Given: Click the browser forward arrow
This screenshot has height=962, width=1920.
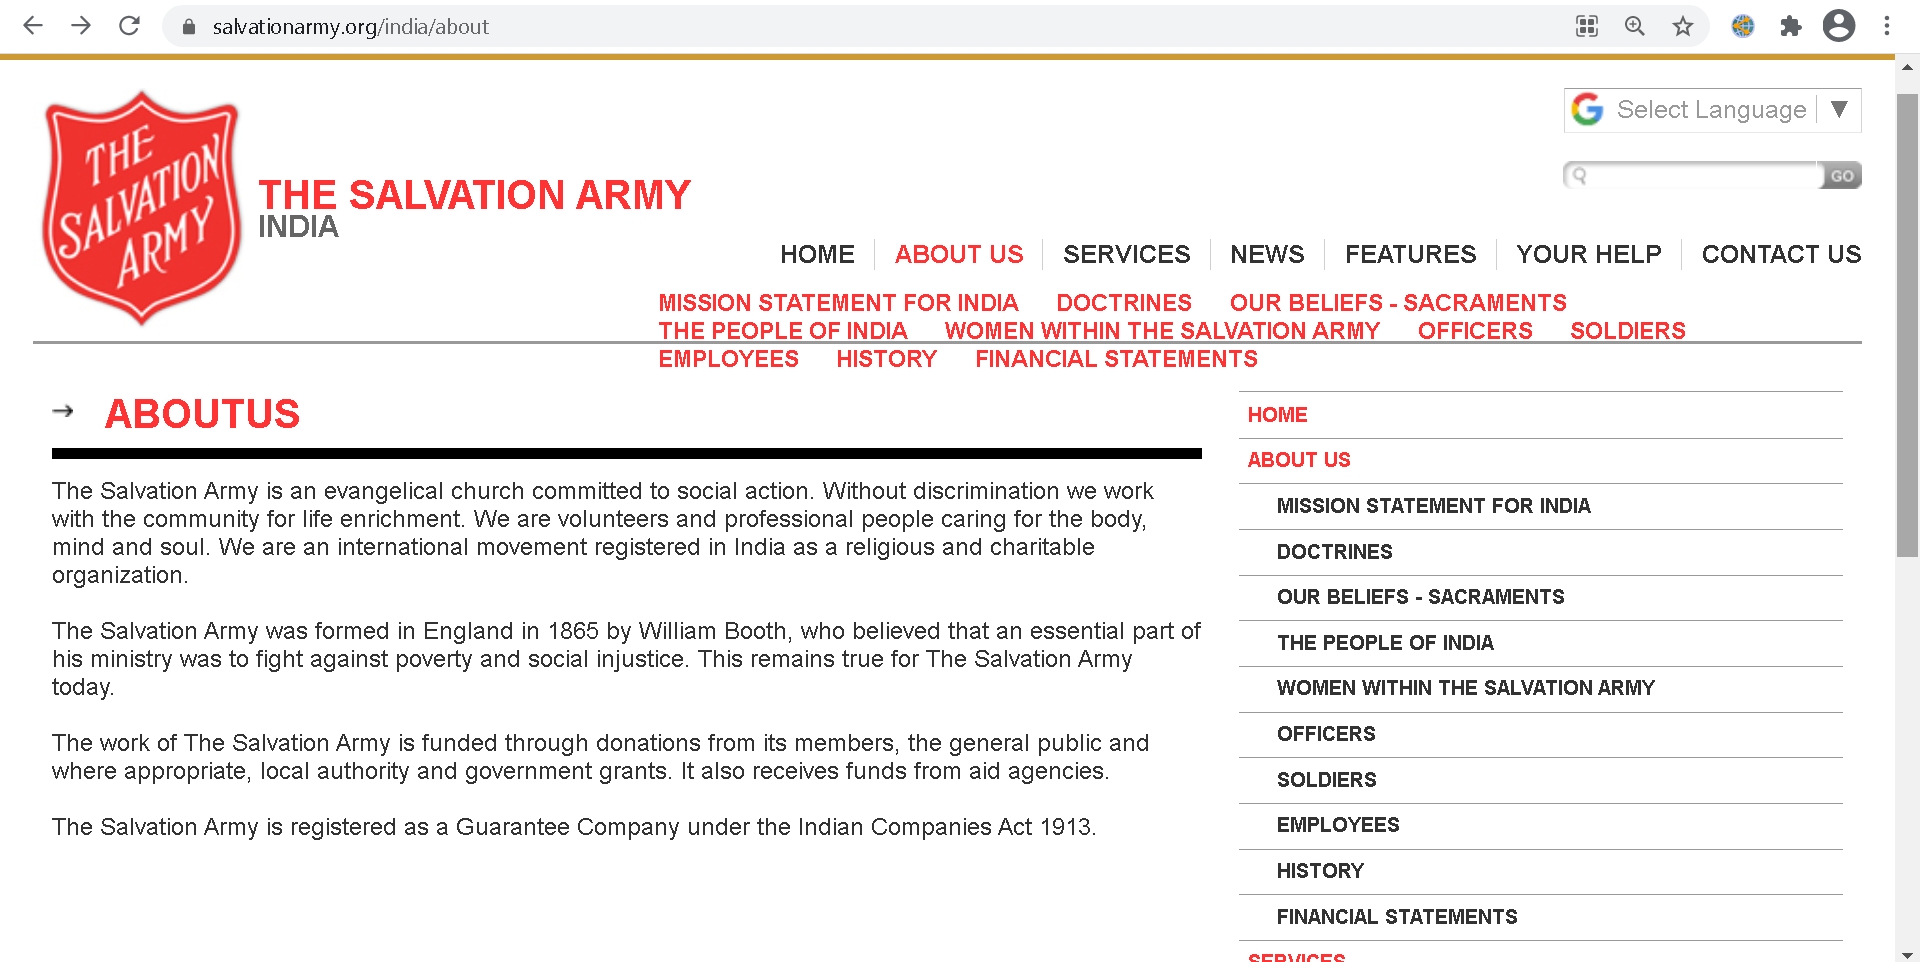Looking at the screenshot, I should [81, 26].
